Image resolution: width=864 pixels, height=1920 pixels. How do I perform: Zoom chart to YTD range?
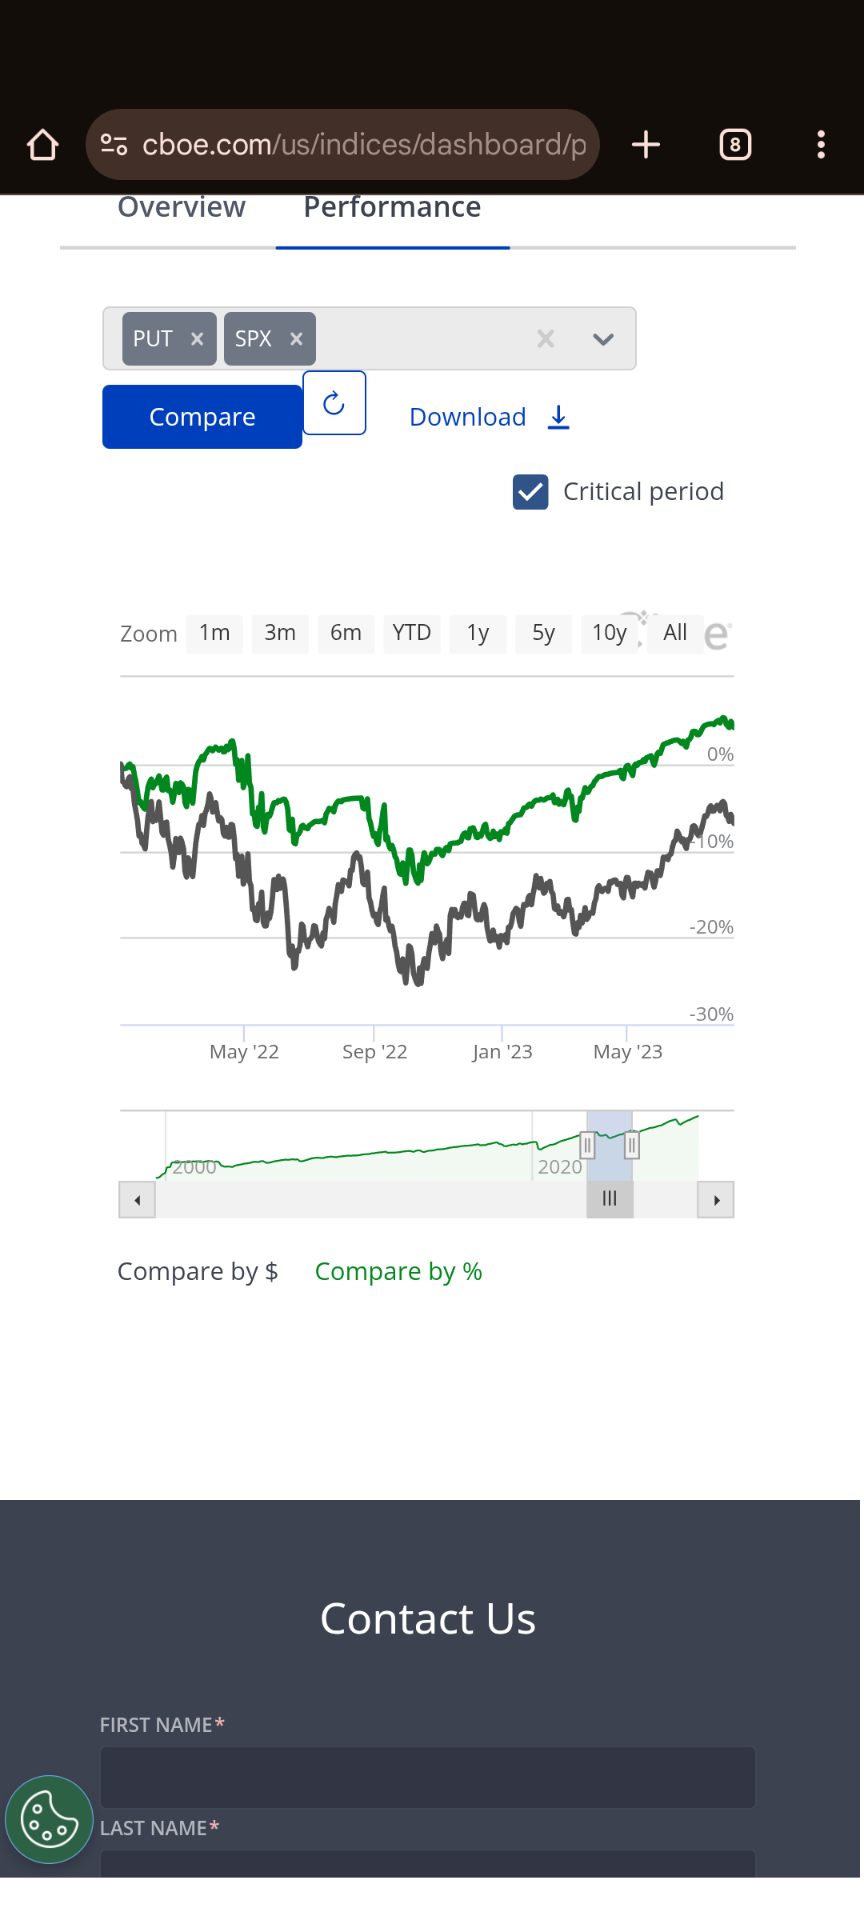pos(411,633)
